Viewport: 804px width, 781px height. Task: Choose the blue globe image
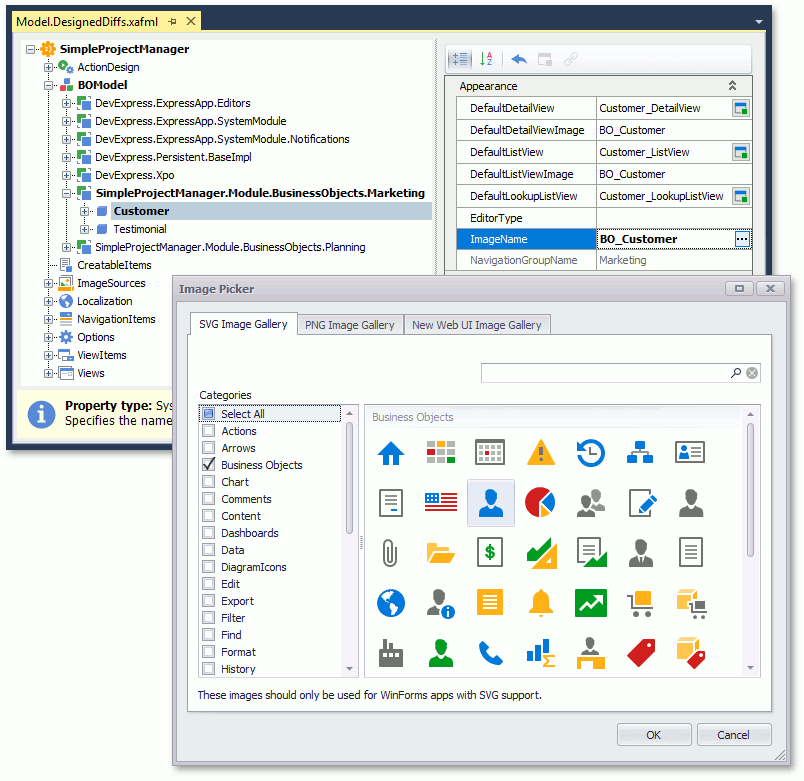[x=390, y=603]
